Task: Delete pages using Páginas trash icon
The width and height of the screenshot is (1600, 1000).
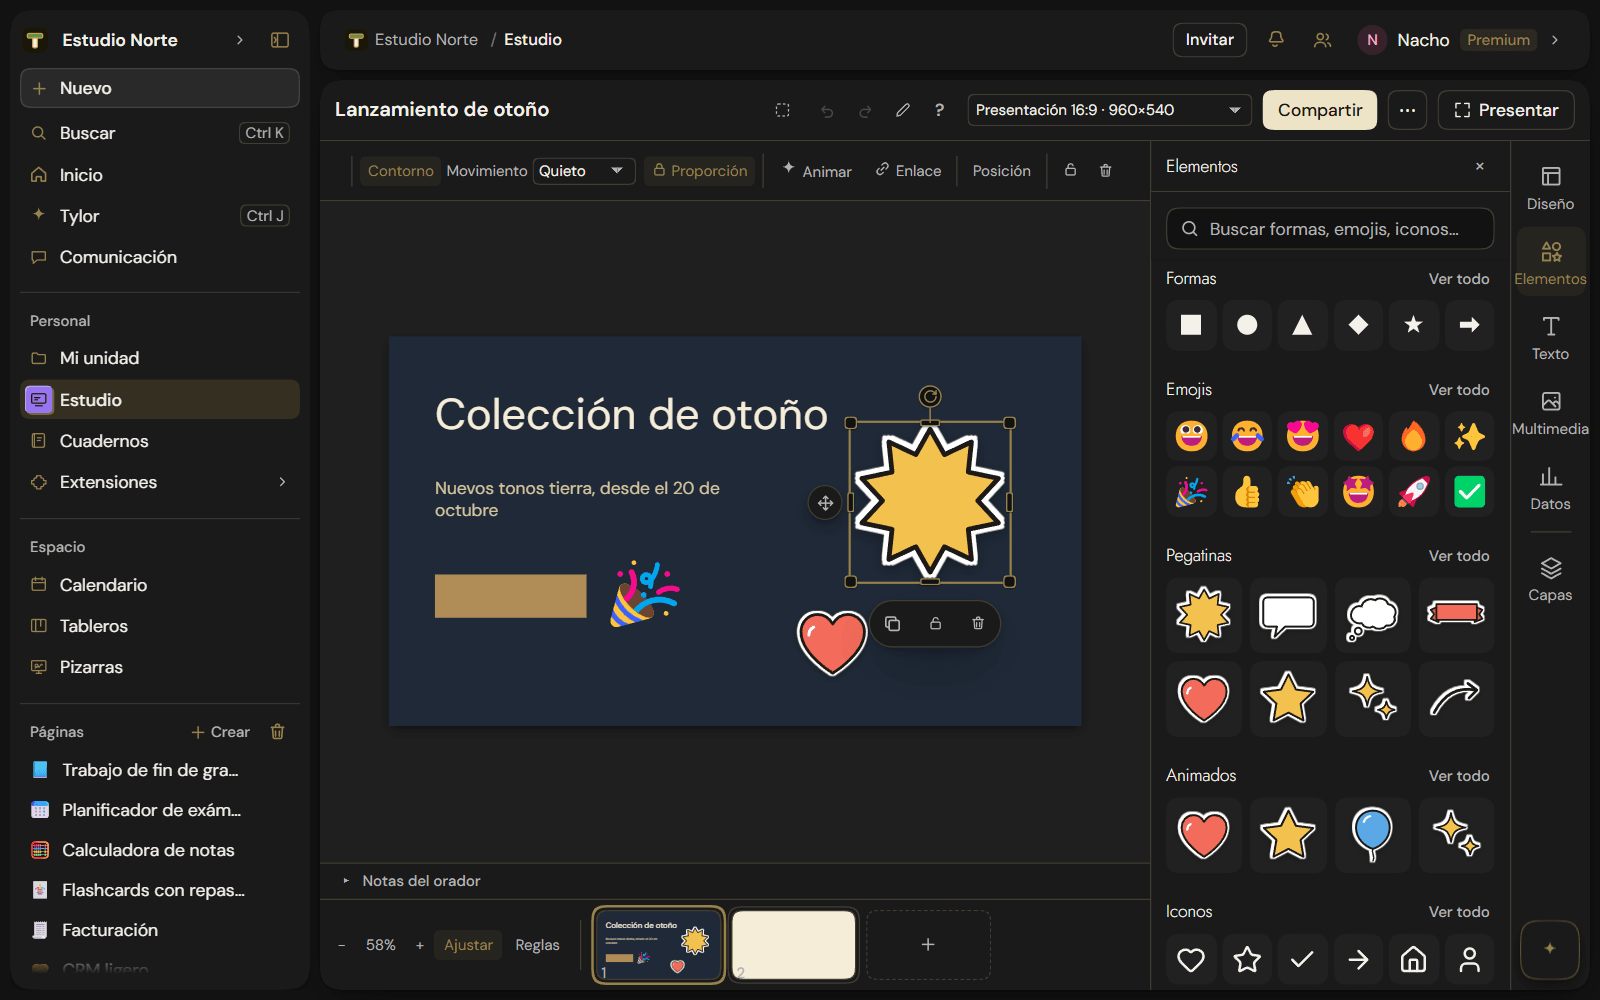Action: (278, 732)
